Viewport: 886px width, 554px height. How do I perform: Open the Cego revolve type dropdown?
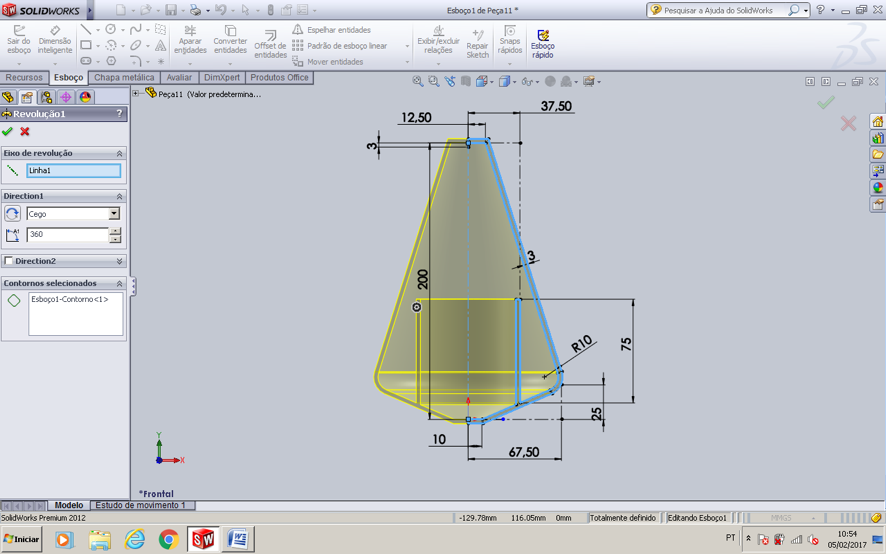tap(114, 214)
